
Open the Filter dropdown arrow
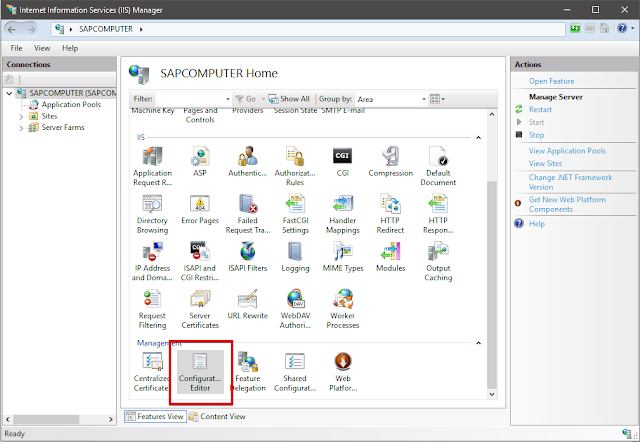pyautogui.click(x=228, y=99)
